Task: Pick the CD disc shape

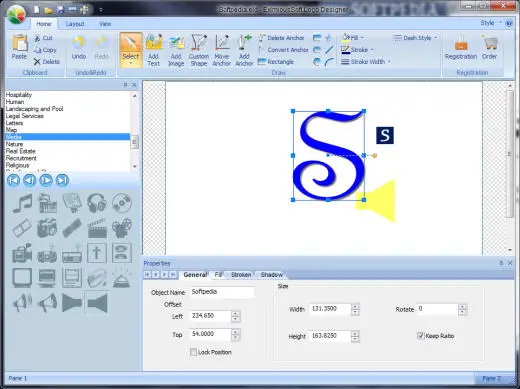Action: (x=122, y=203)
